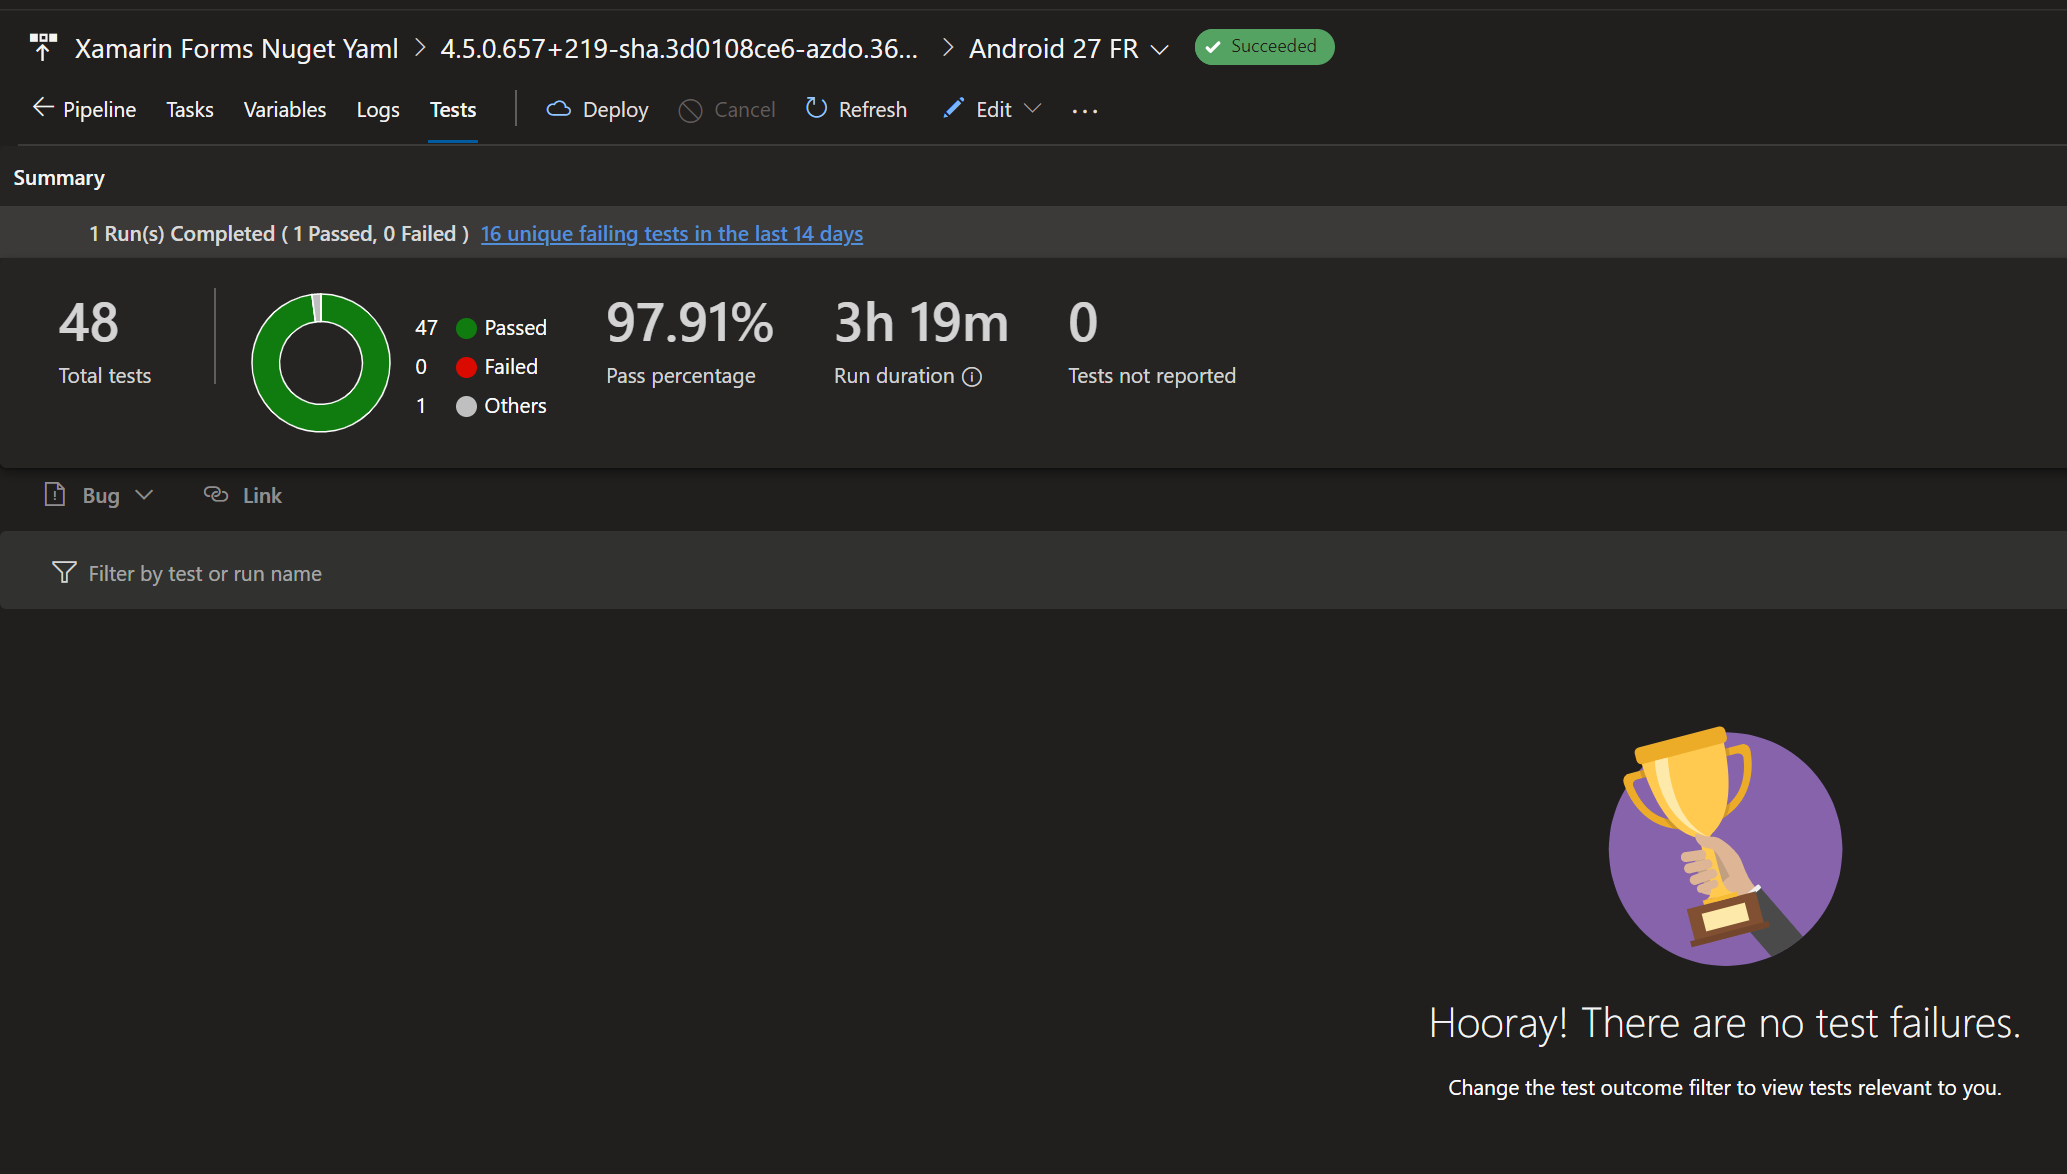Click the Succeeded status badge
The width and height of the screenshot is (2067, 1174).
[1263, 46]
